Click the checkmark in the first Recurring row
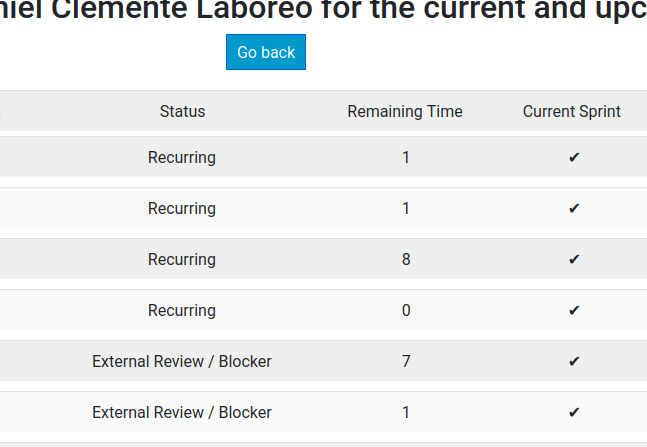This screenshot has height=447, width=647. (574, 157)
